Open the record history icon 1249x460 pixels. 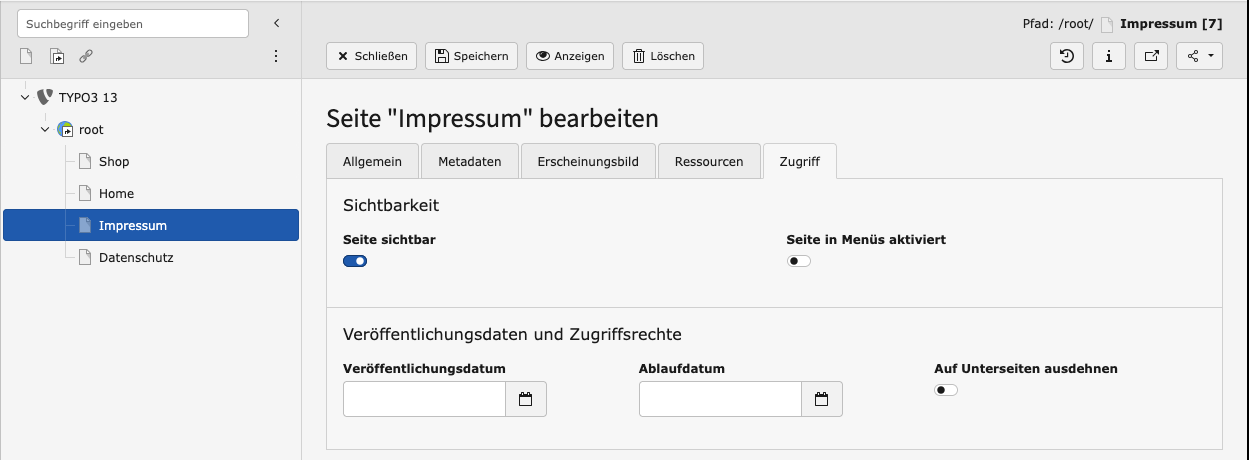pyautogui.click(x=1067, y=56)
